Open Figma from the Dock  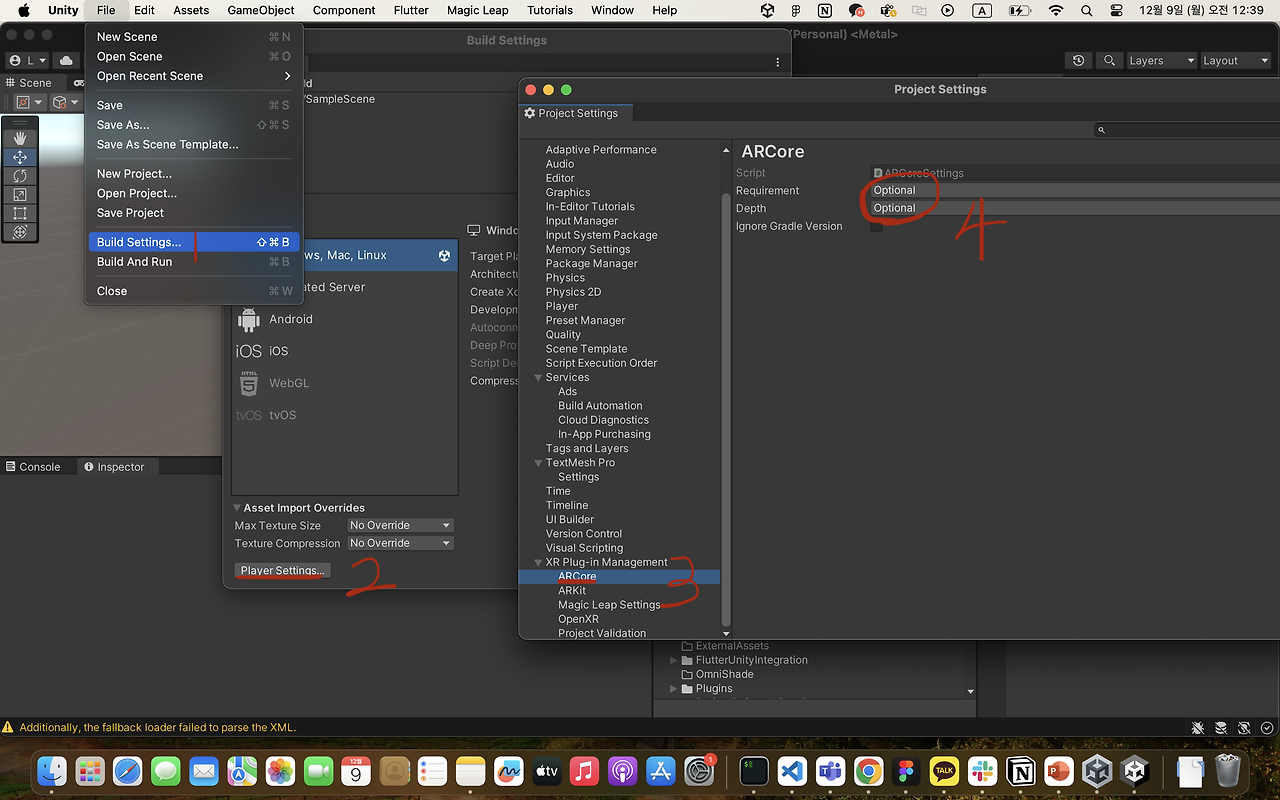[x=906, y=771]
